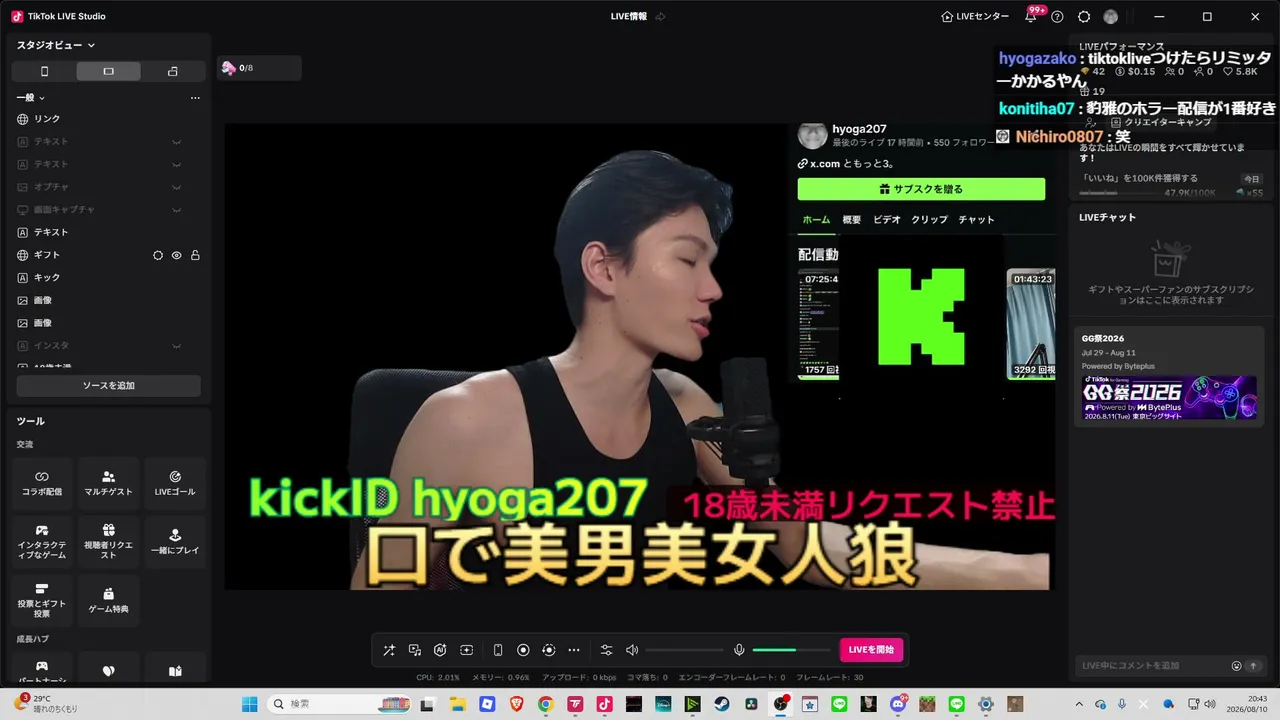
Task: Click the LIVEを開始 button
Action: click(871, 650)
